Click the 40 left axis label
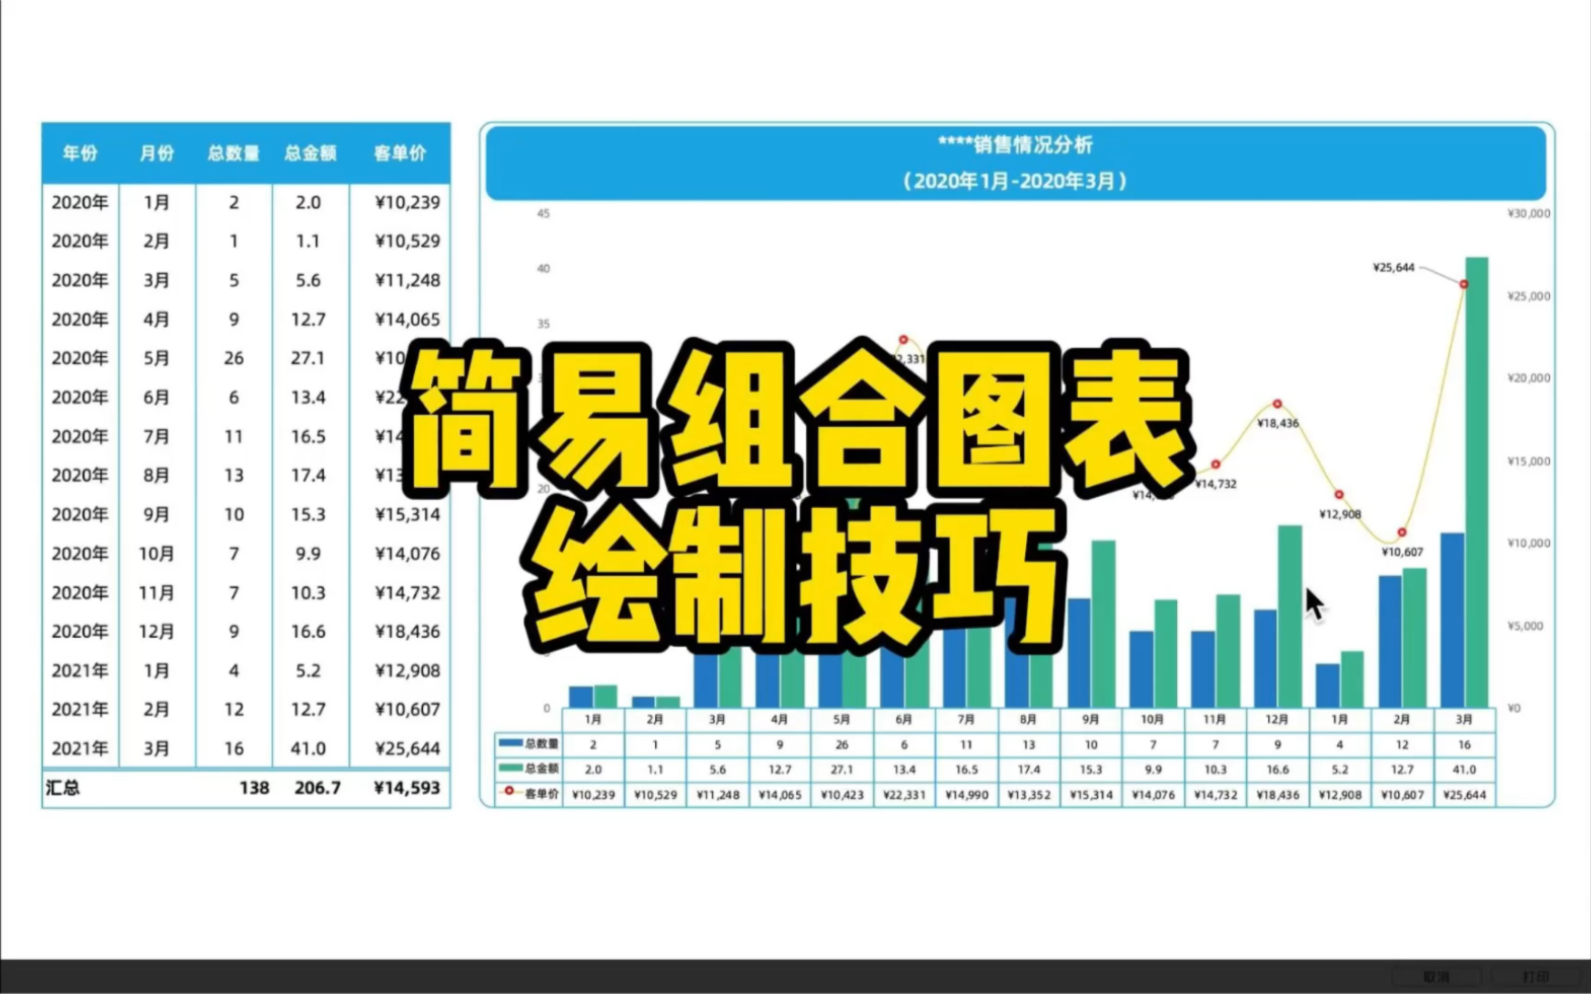The width and height of the screenshot is (1591, 994). tap(543, 268)
